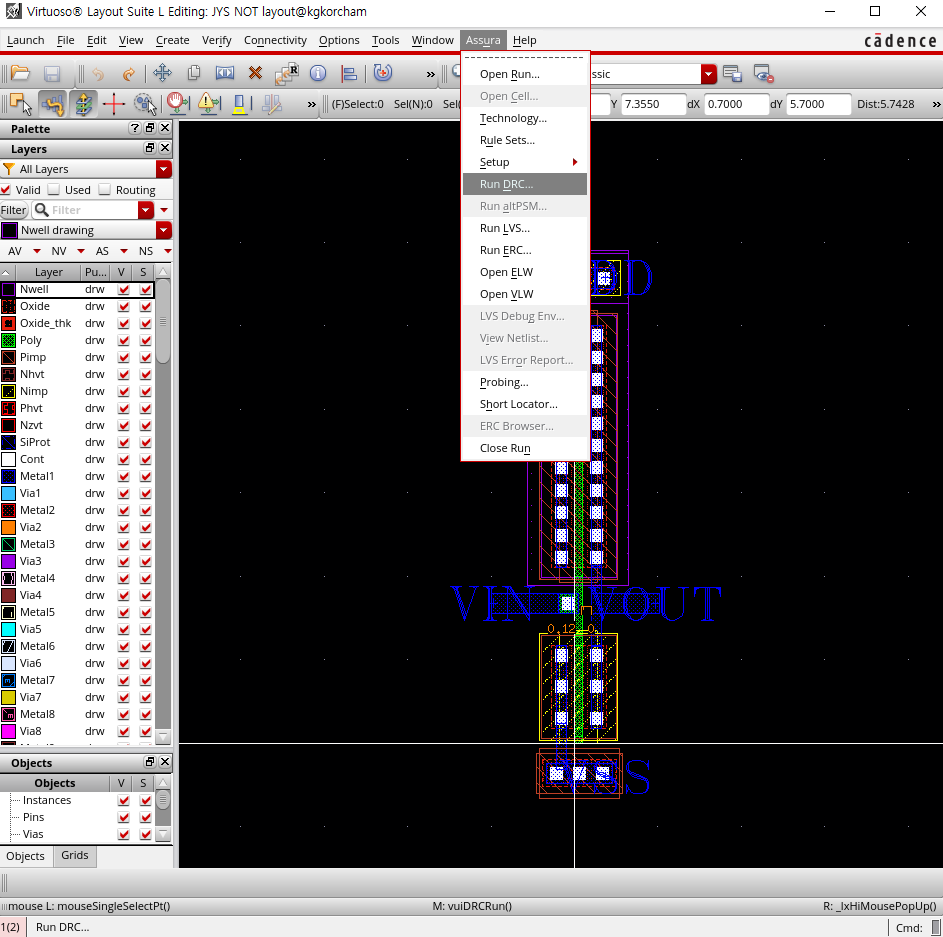Image resolution: width=943 pixels, height=937 pixels.
Task: Select the Stretch tool icon
Action: 225,73
